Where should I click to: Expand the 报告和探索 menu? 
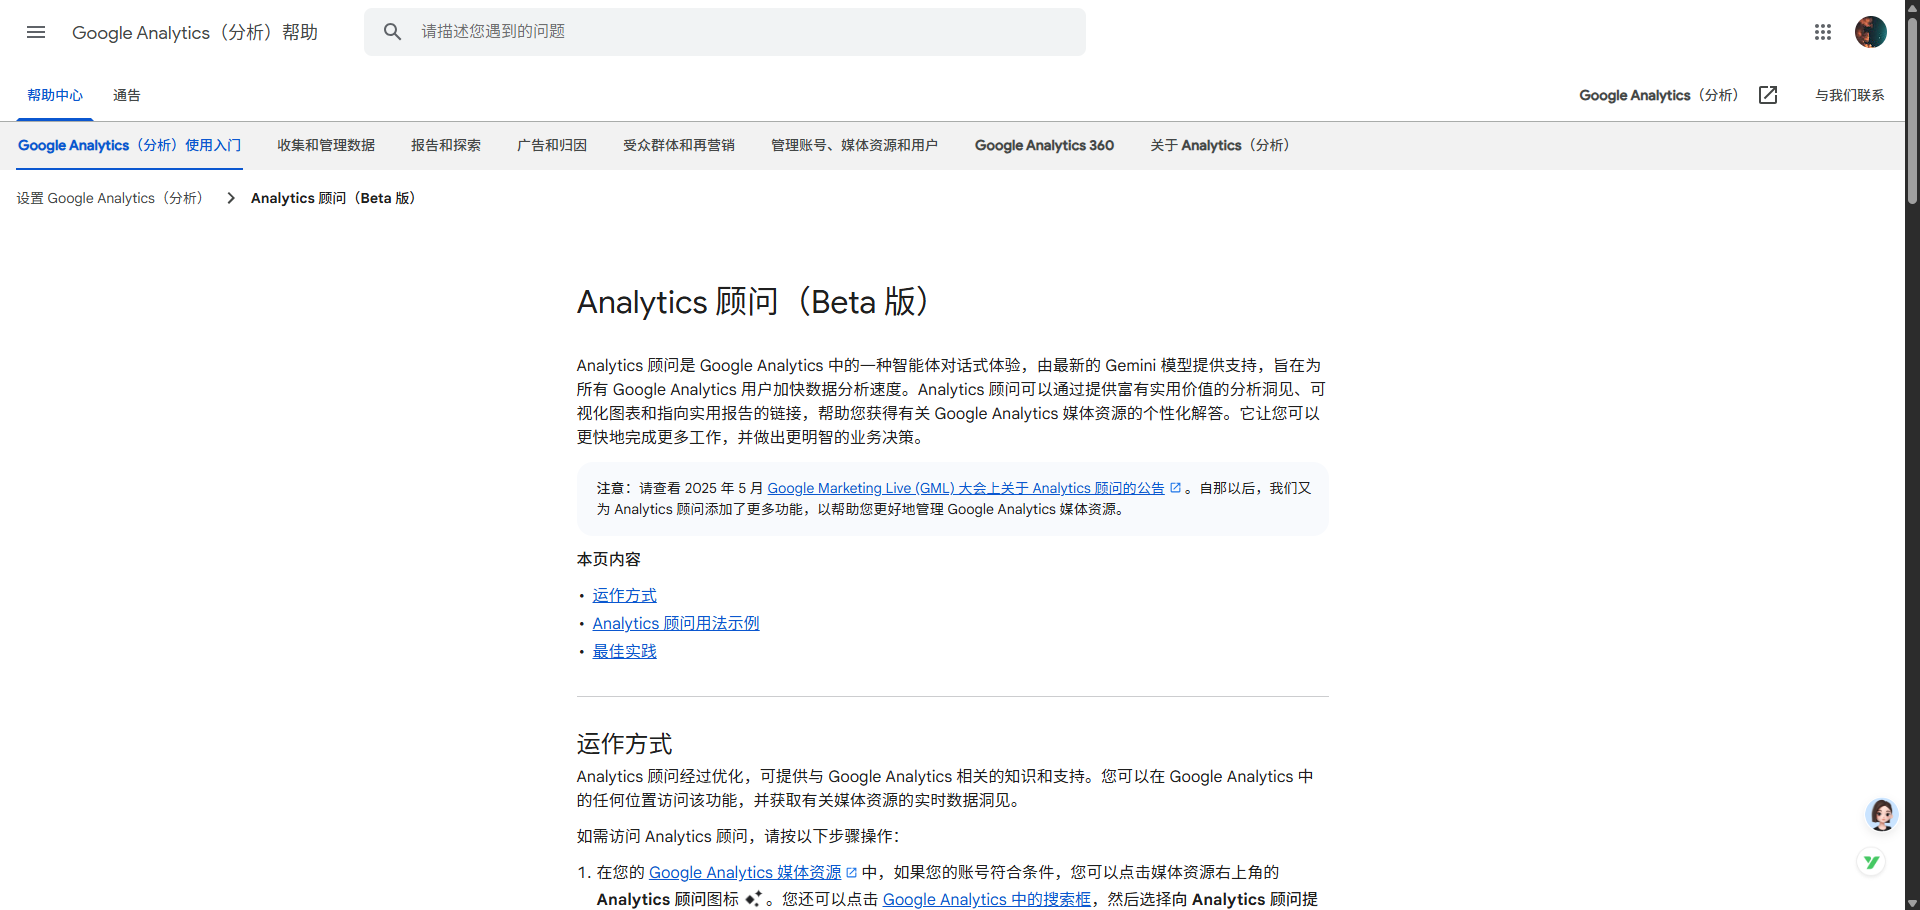point(446,145)
